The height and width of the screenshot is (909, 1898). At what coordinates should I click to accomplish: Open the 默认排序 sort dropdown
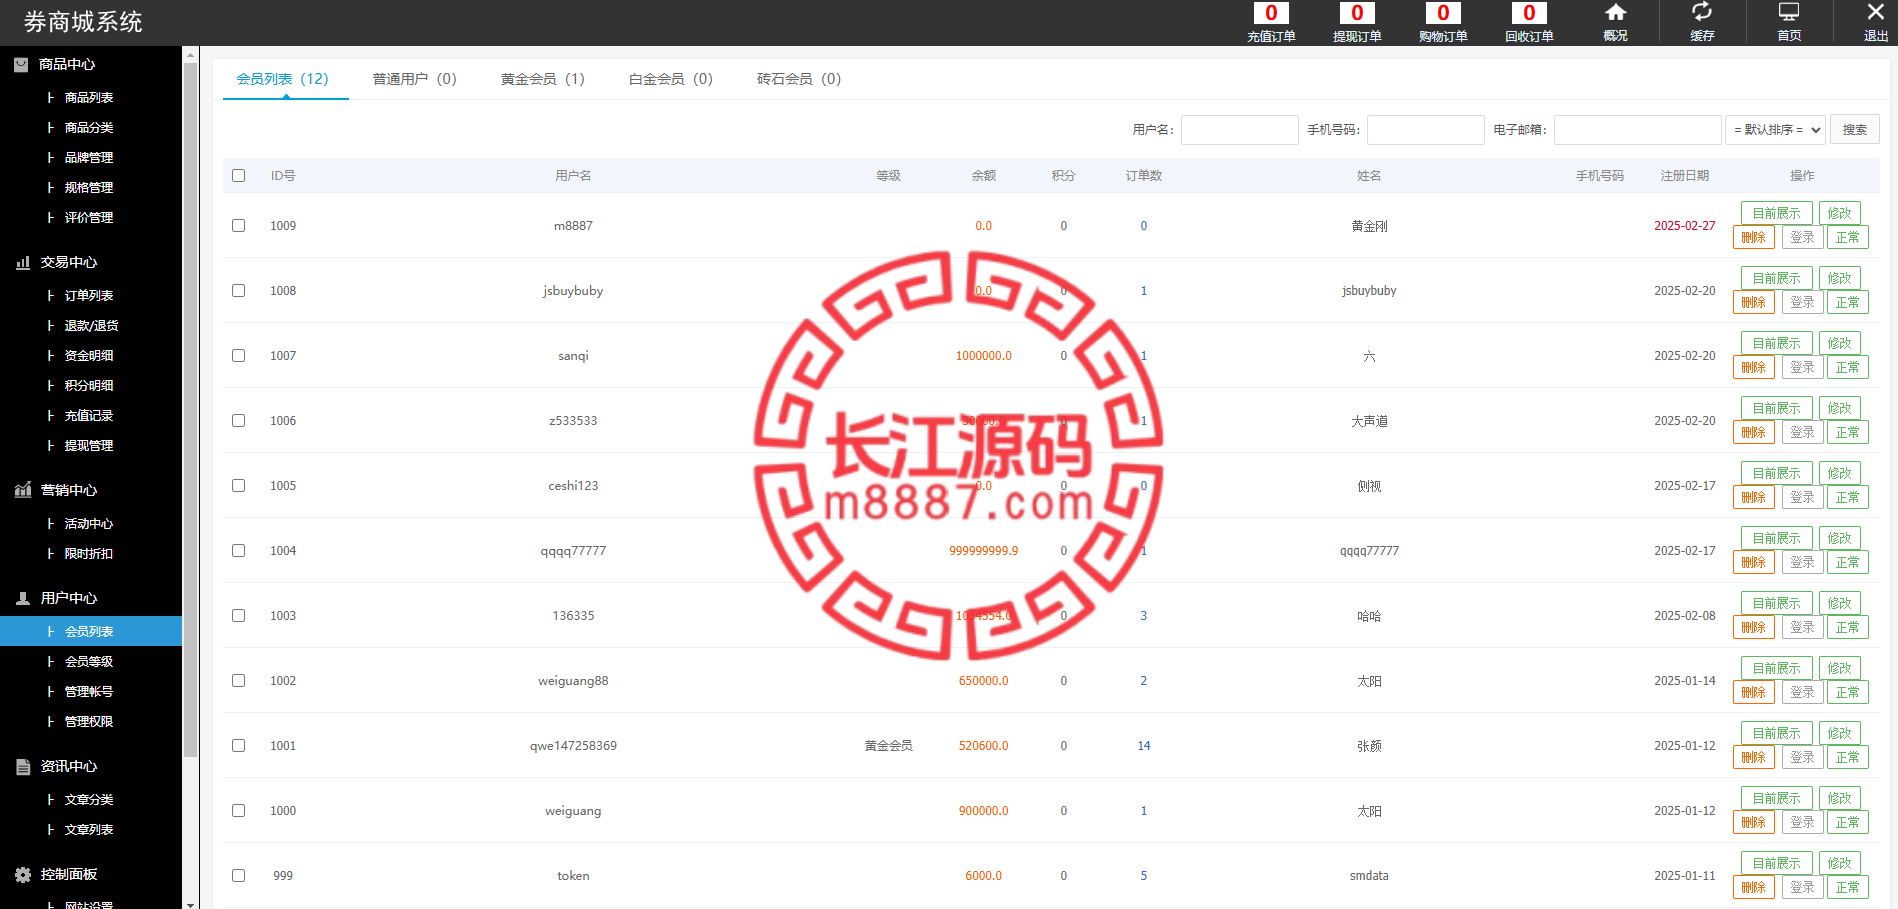(1776, 130)
